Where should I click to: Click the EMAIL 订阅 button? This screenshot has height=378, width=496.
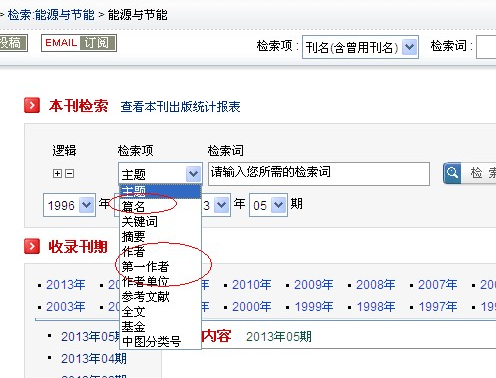tap(79, 43)
